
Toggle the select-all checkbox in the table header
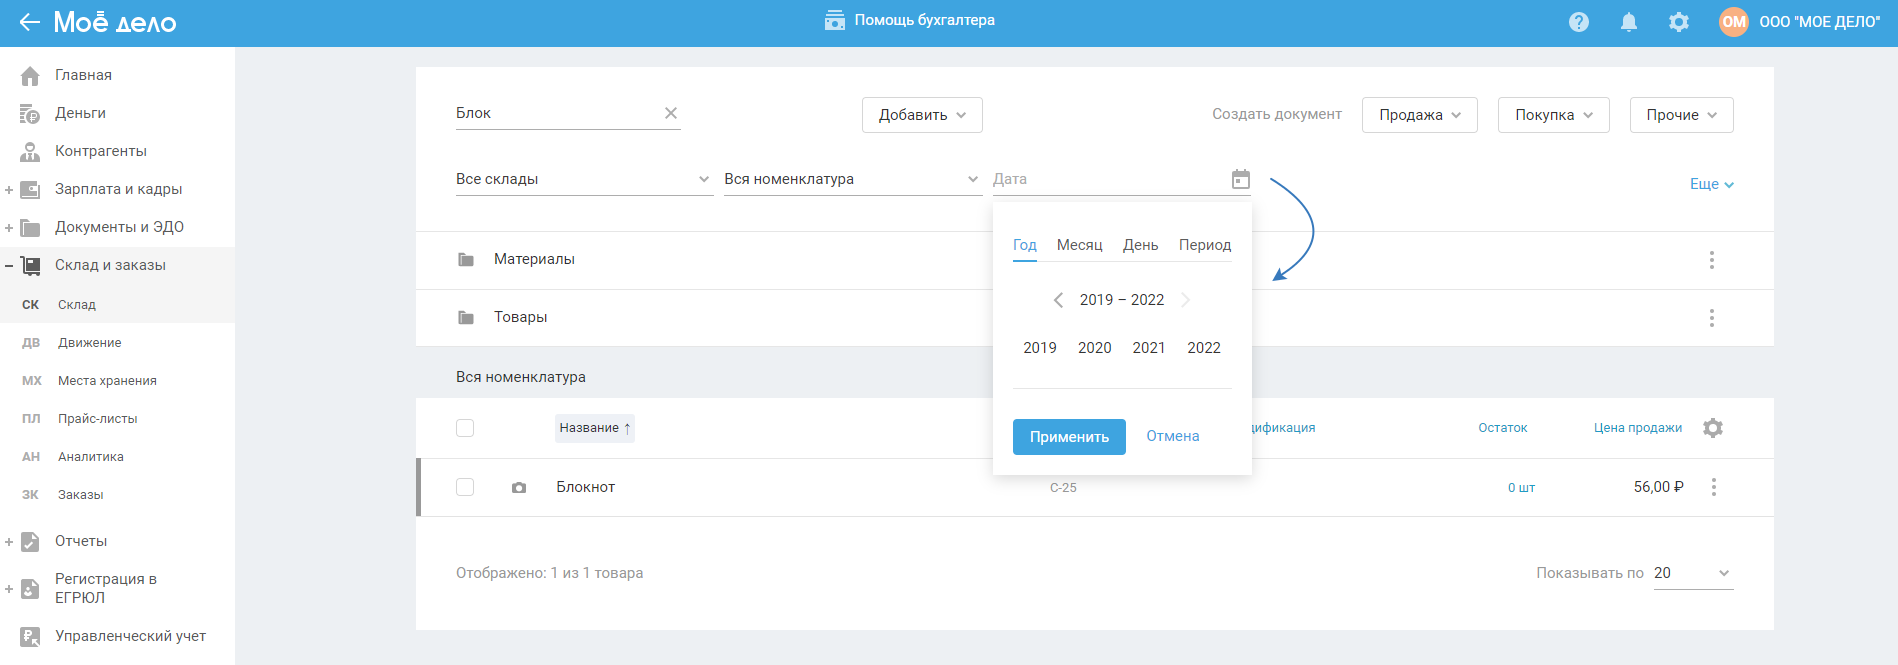click(x=465, y=428)
